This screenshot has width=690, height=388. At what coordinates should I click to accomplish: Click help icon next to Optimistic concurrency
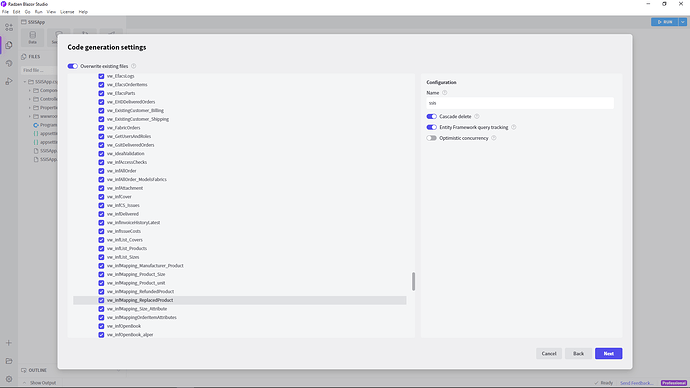click(494, 138)
